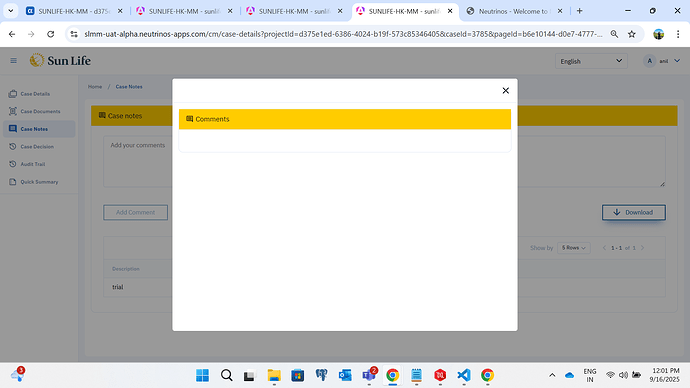Click the Add your comments text area
Viewport: 690px width, 388px height.
[x=384, y=161]
